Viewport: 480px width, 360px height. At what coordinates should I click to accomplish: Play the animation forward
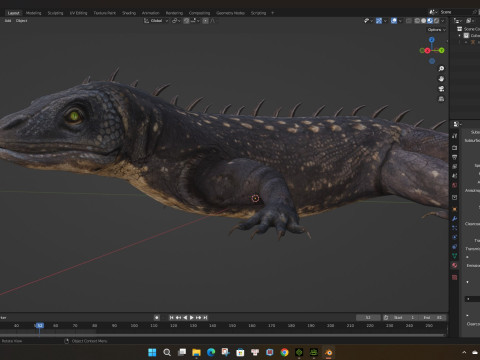pos(192,318)
